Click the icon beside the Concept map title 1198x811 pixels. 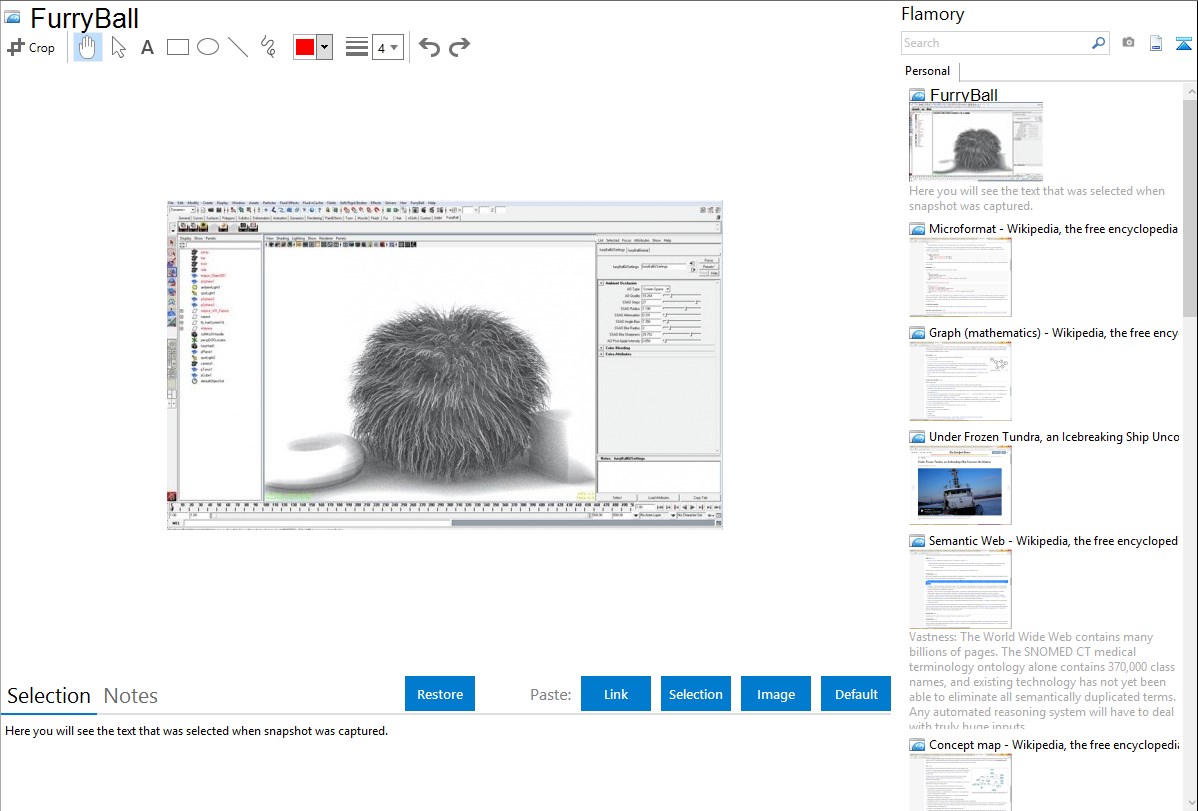pos(917,745)
